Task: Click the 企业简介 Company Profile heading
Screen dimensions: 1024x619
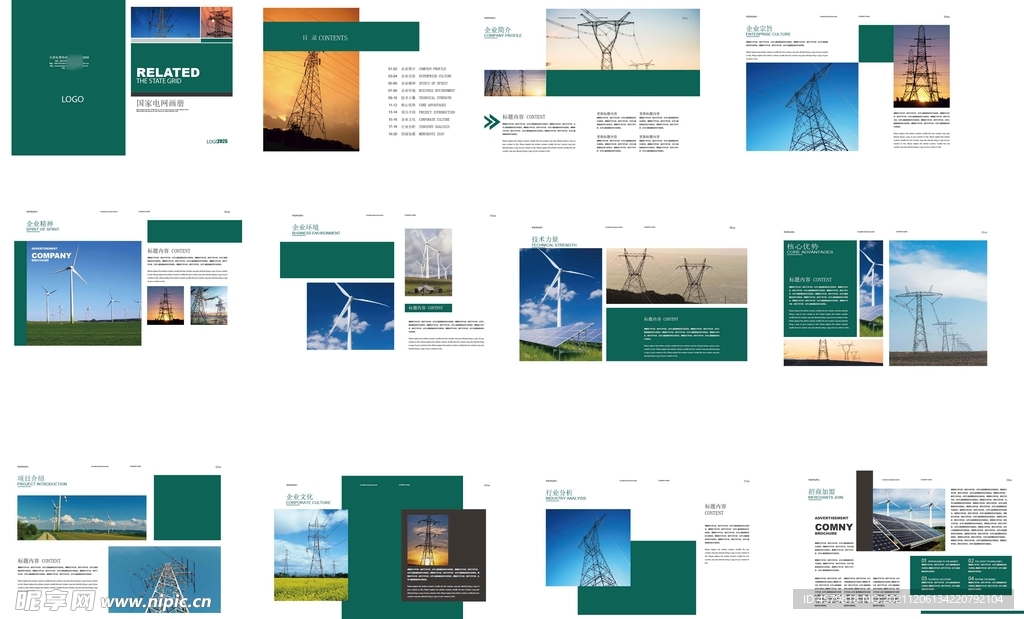Action: click(503, 31)
